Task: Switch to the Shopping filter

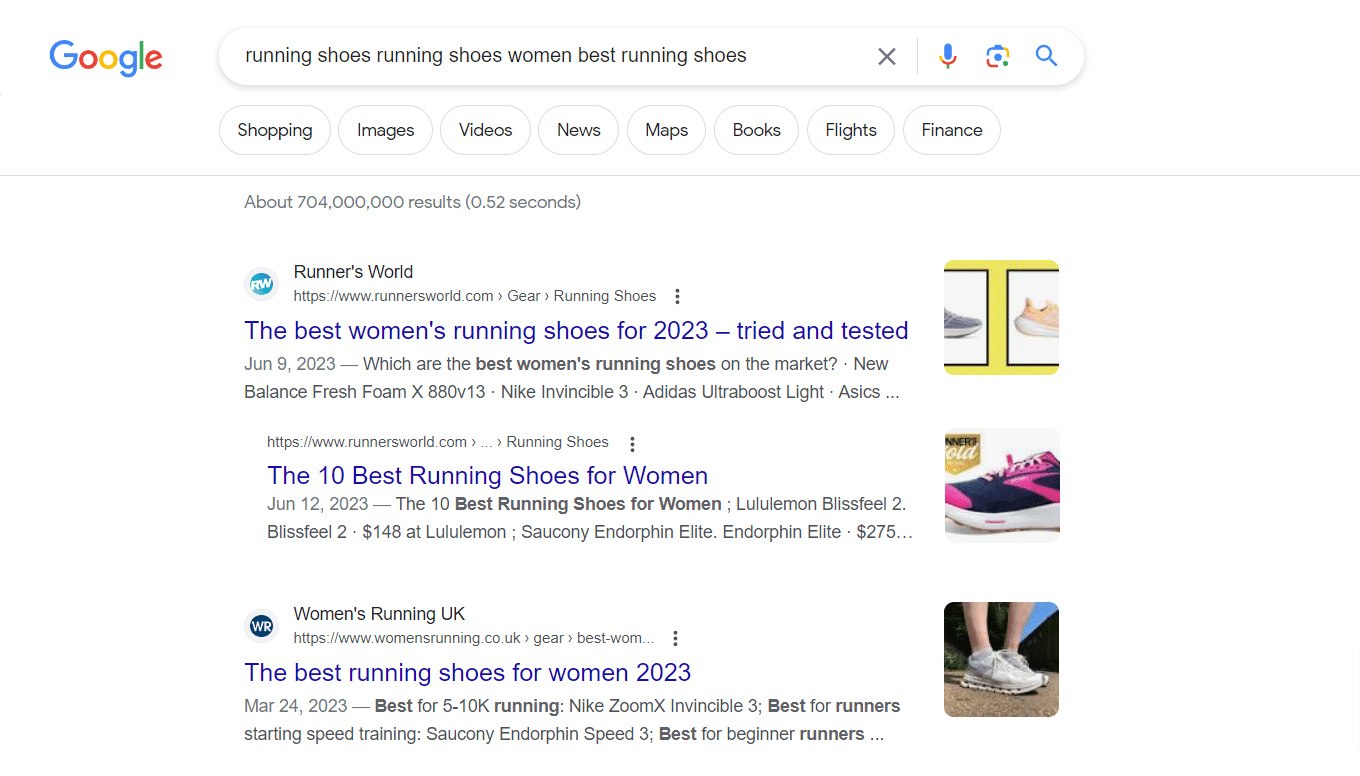Action: [275, 130]
